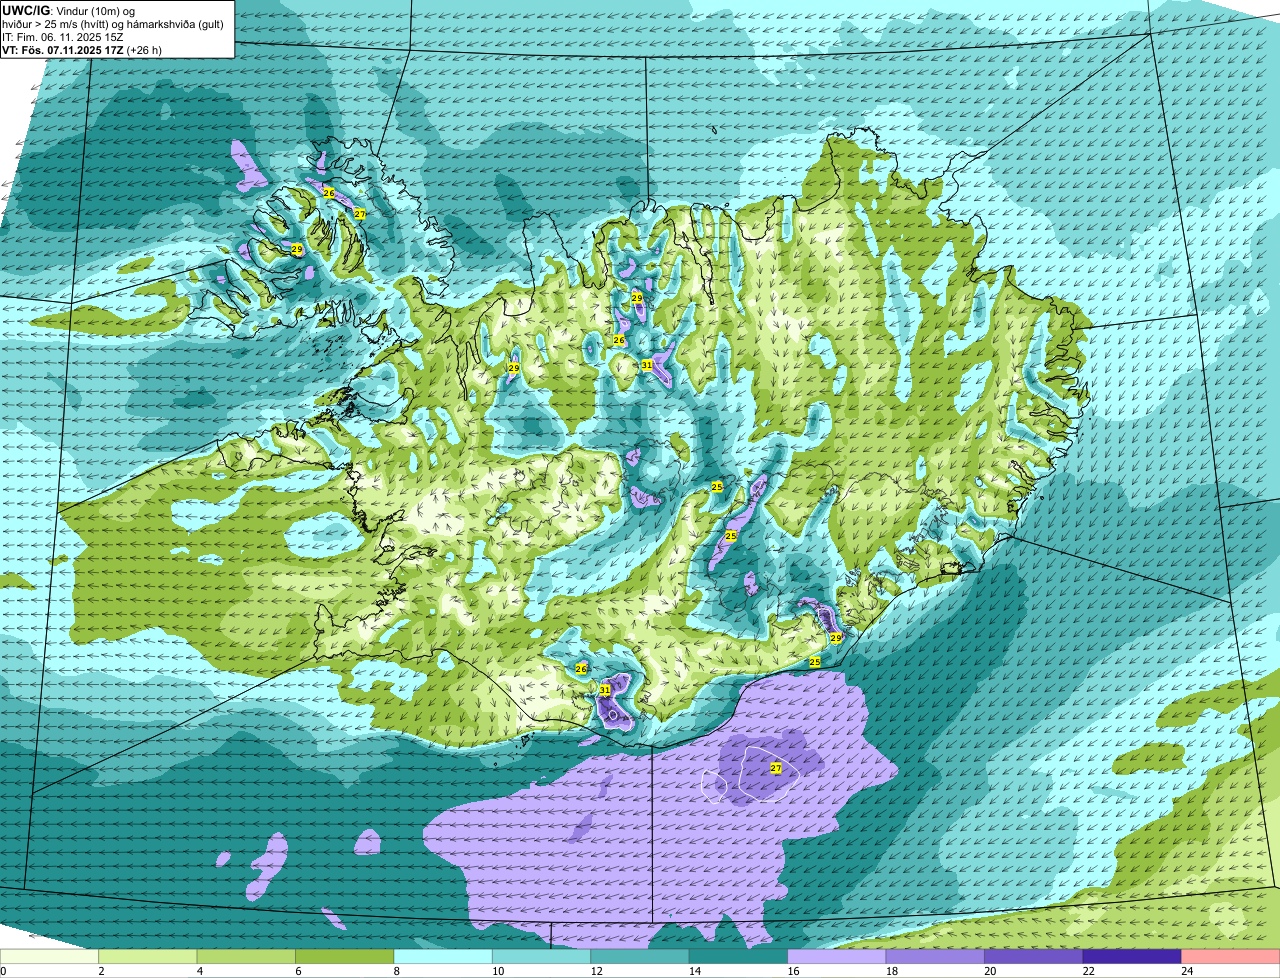Select the 4–6 m/s legend color segment
1280x978 pixels.
click(246, 956)
